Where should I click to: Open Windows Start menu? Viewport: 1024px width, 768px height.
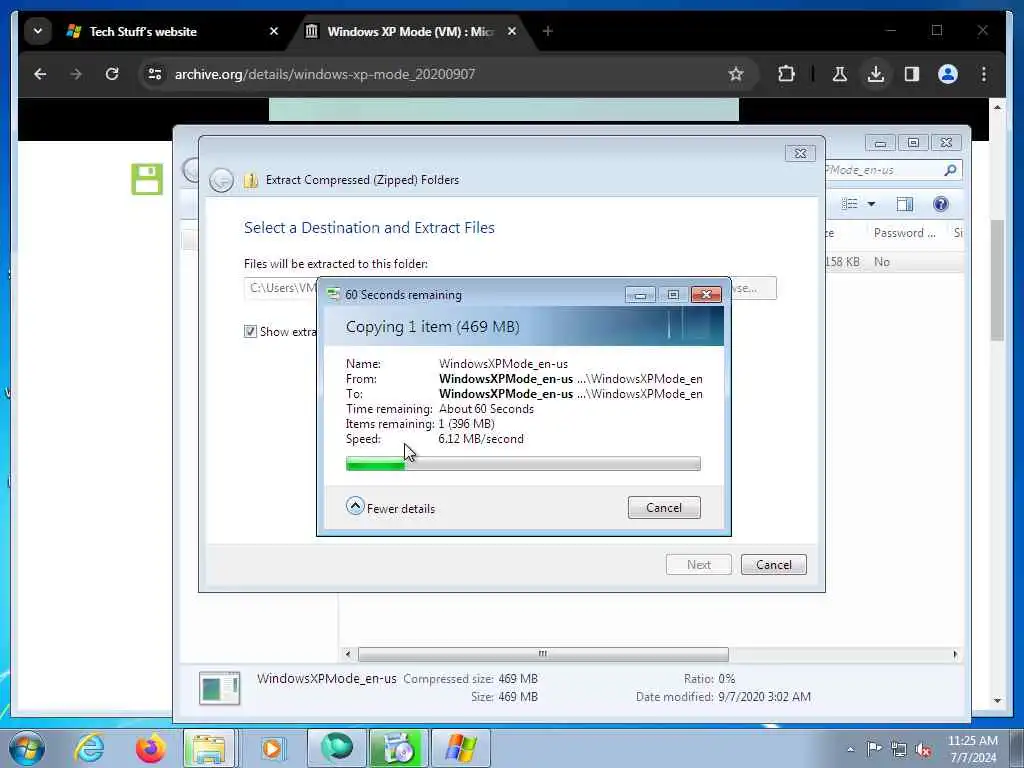click(x=27, y=748)
